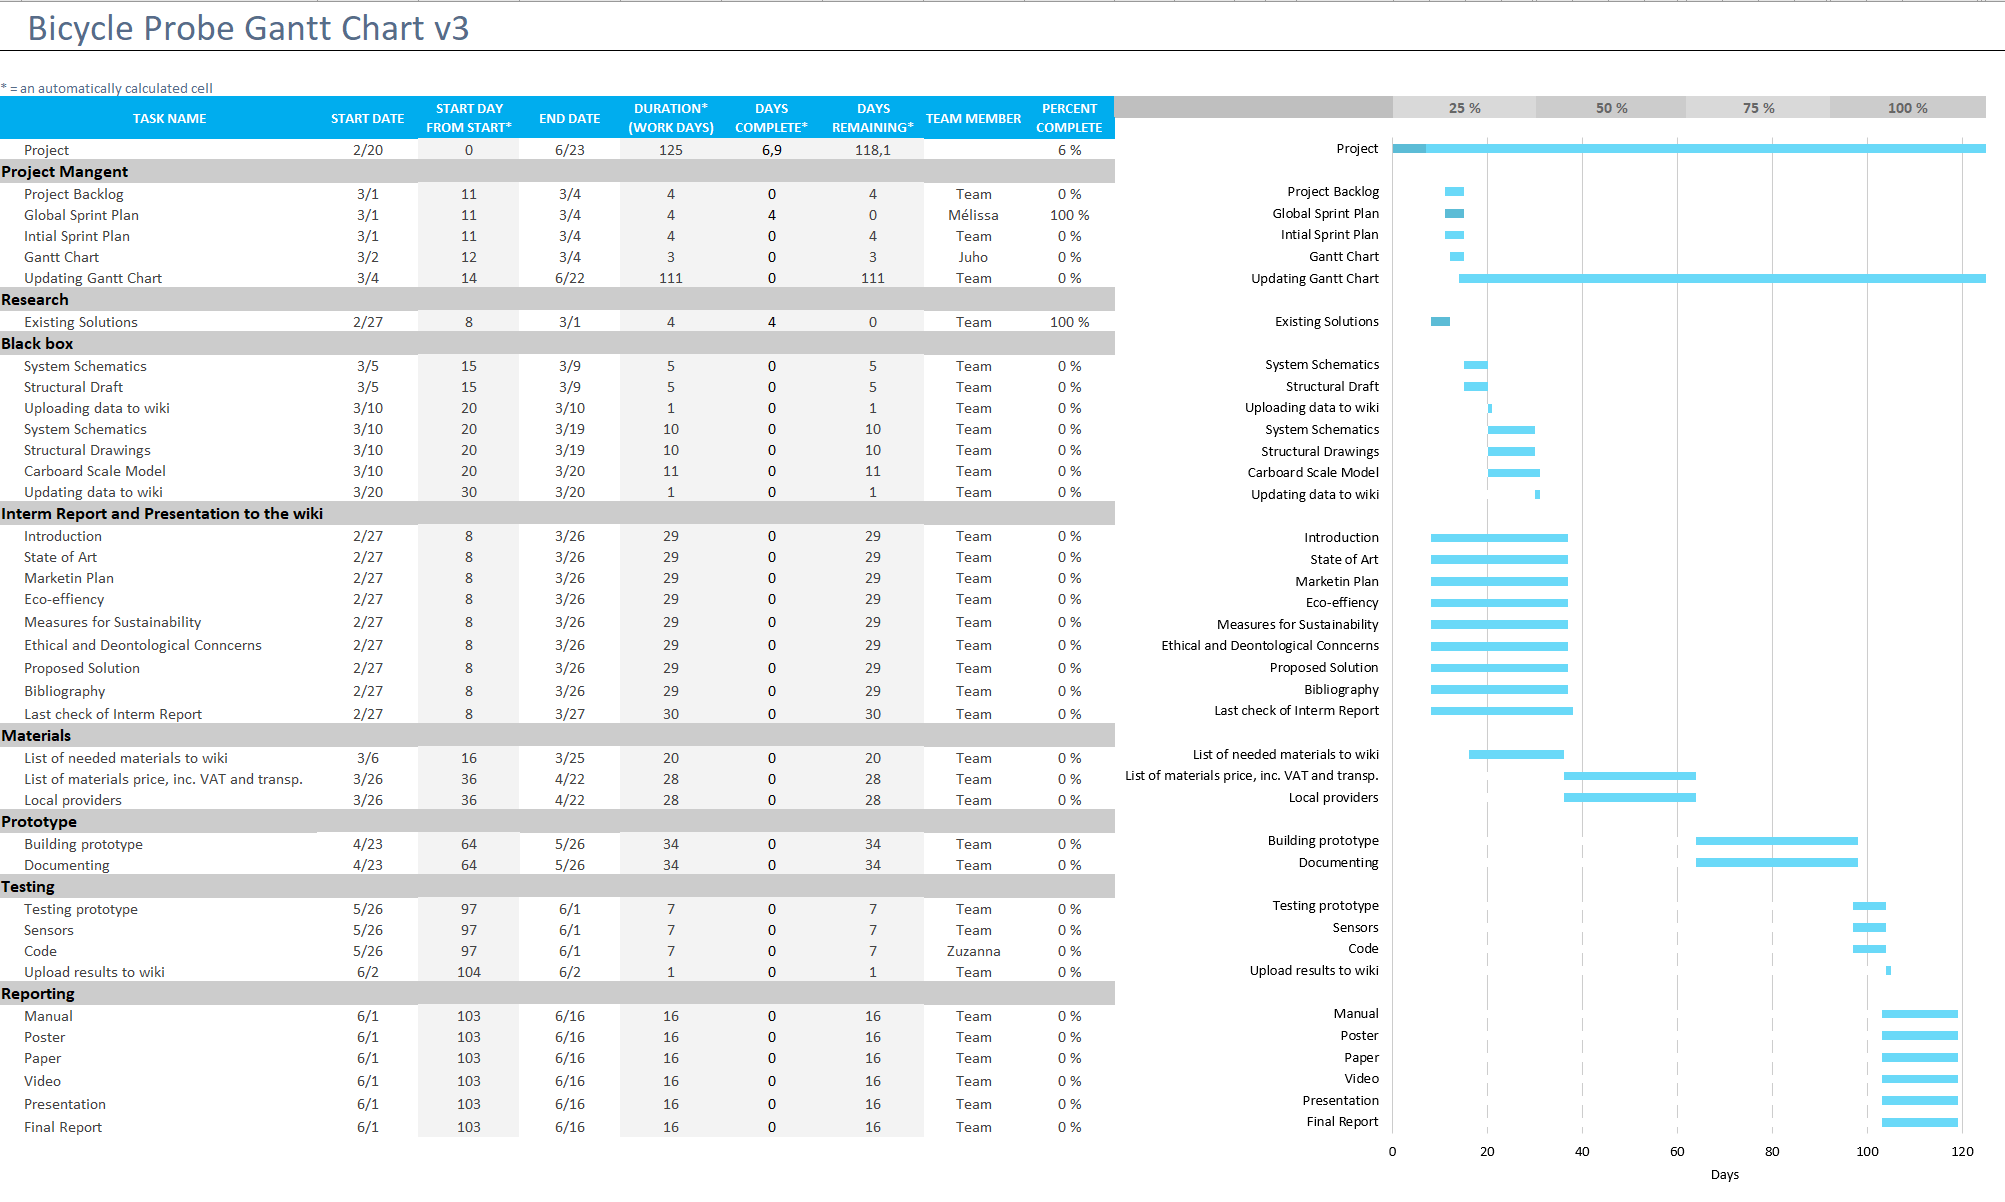Click the Days axis title on chart
The height and width of the screenshot is (1202, 2005).
coord(1724,1174)
